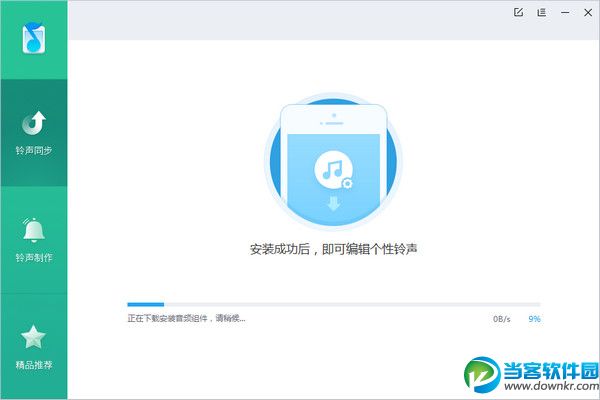Click the download progress bar

pos(334,305)
